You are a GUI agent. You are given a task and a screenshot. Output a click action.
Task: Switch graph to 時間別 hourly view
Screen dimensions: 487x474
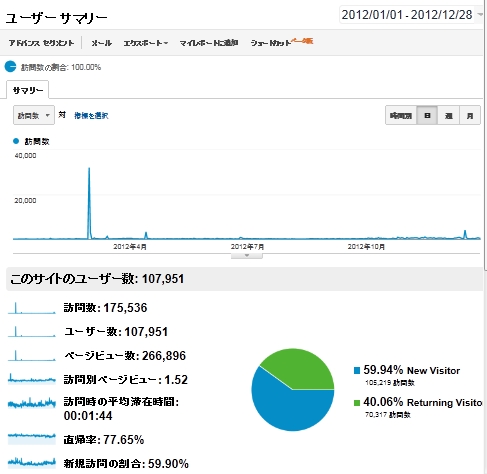pyautogui.click(x=401, y=115)
